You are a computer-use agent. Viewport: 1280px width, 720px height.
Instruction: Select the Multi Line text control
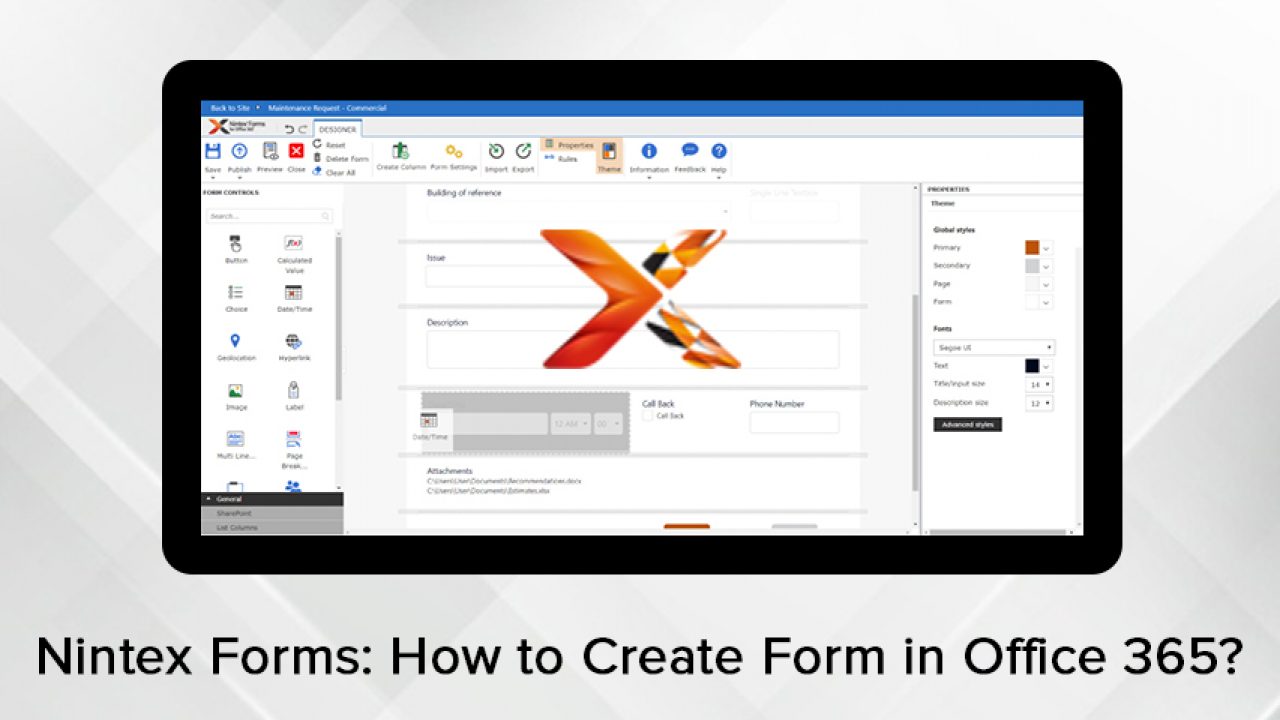236,445
